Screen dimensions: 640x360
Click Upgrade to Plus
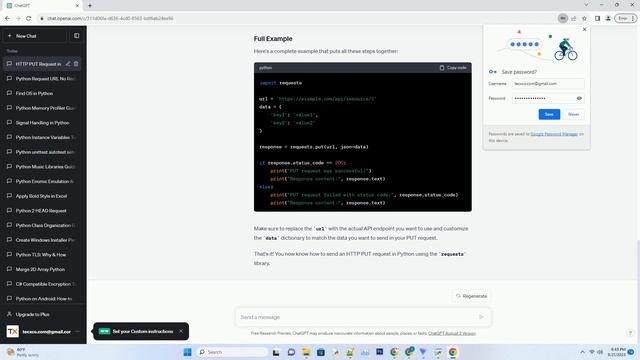42,314
